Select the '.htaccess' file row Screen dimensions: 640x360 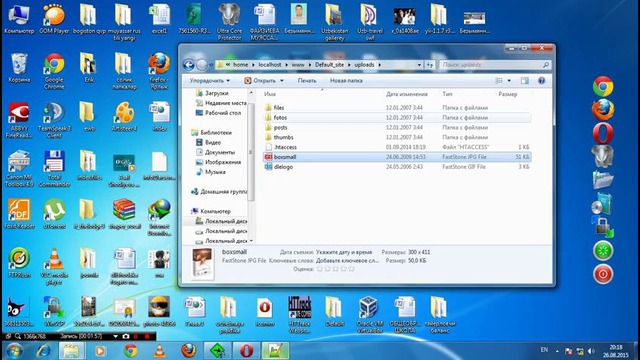point(397,147)
